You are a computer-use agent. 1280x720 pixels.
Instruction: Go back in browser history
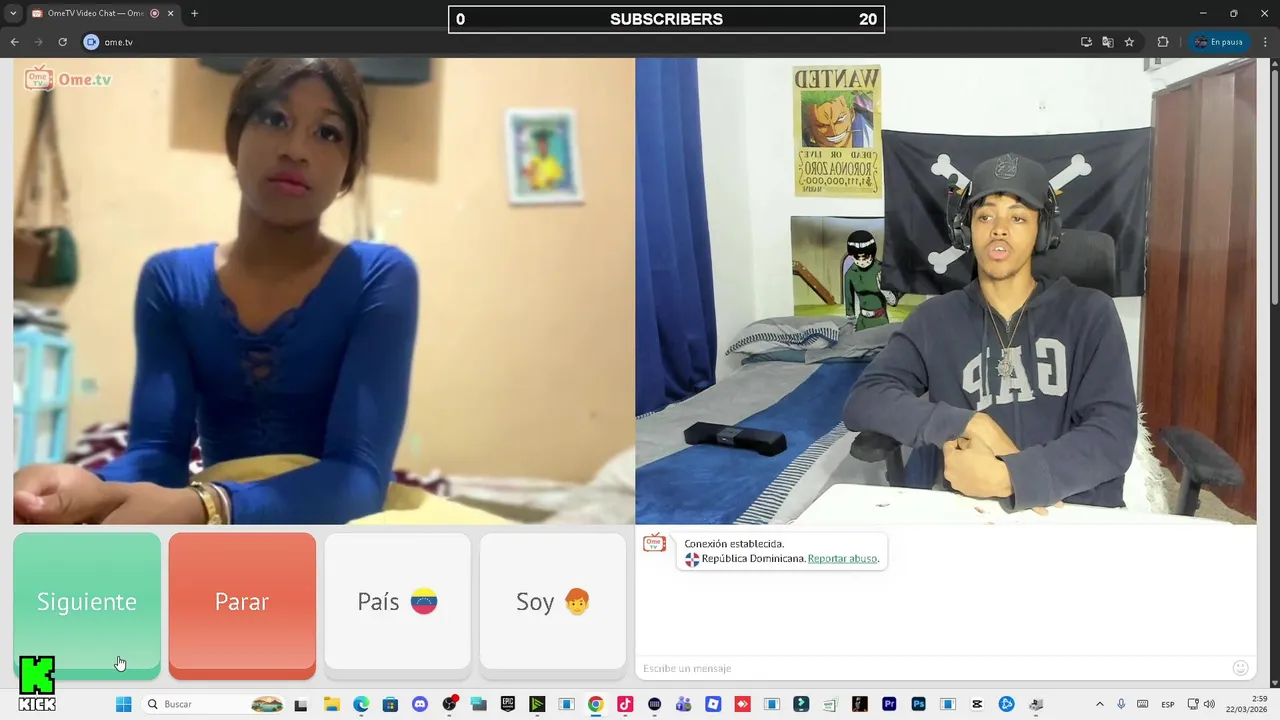tap(14, 42)
